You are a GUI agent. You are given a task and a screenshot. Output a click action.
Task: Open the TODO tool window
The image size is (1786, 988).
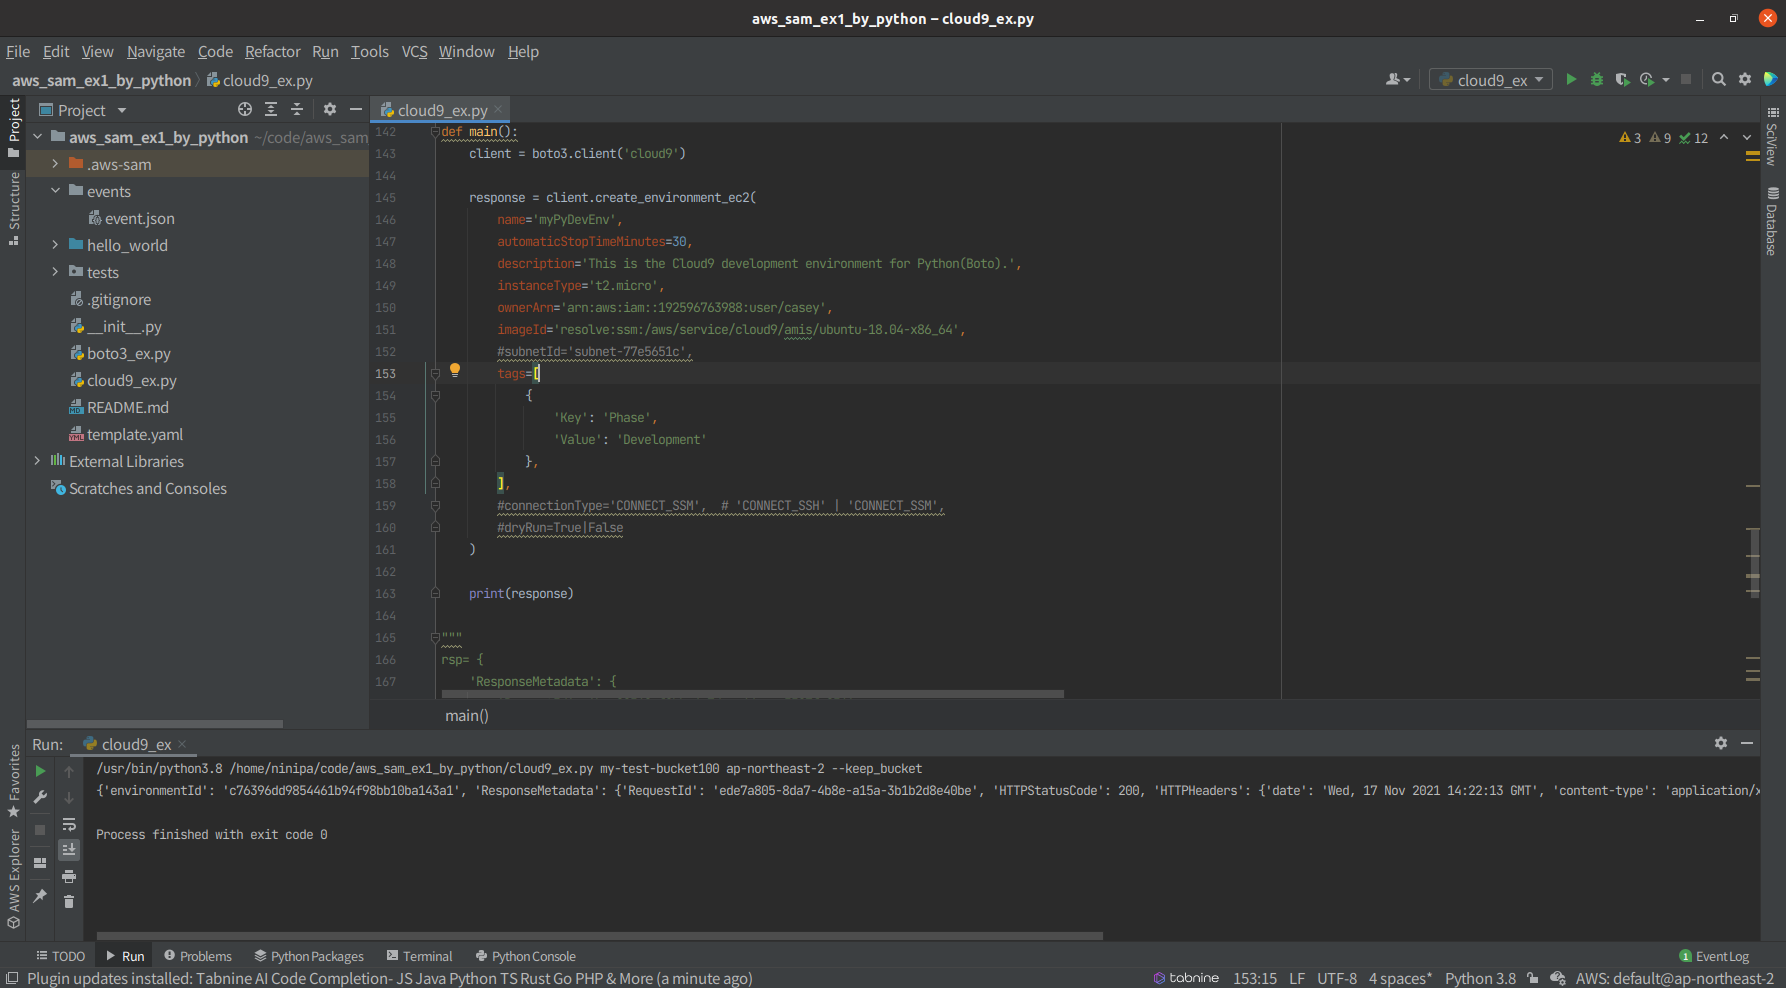point(60,957)
